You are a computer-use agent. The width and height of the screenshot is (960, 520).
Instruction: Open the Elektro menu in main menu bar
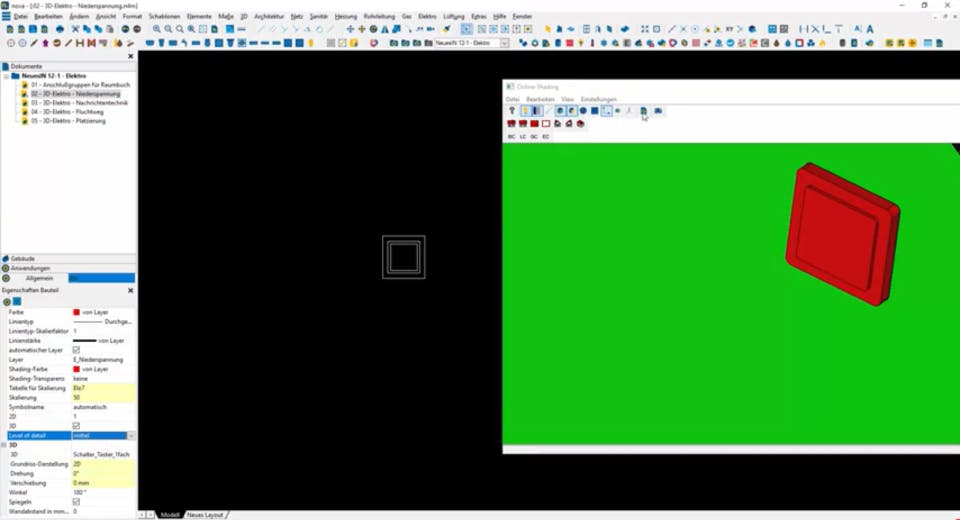point(427,17)
